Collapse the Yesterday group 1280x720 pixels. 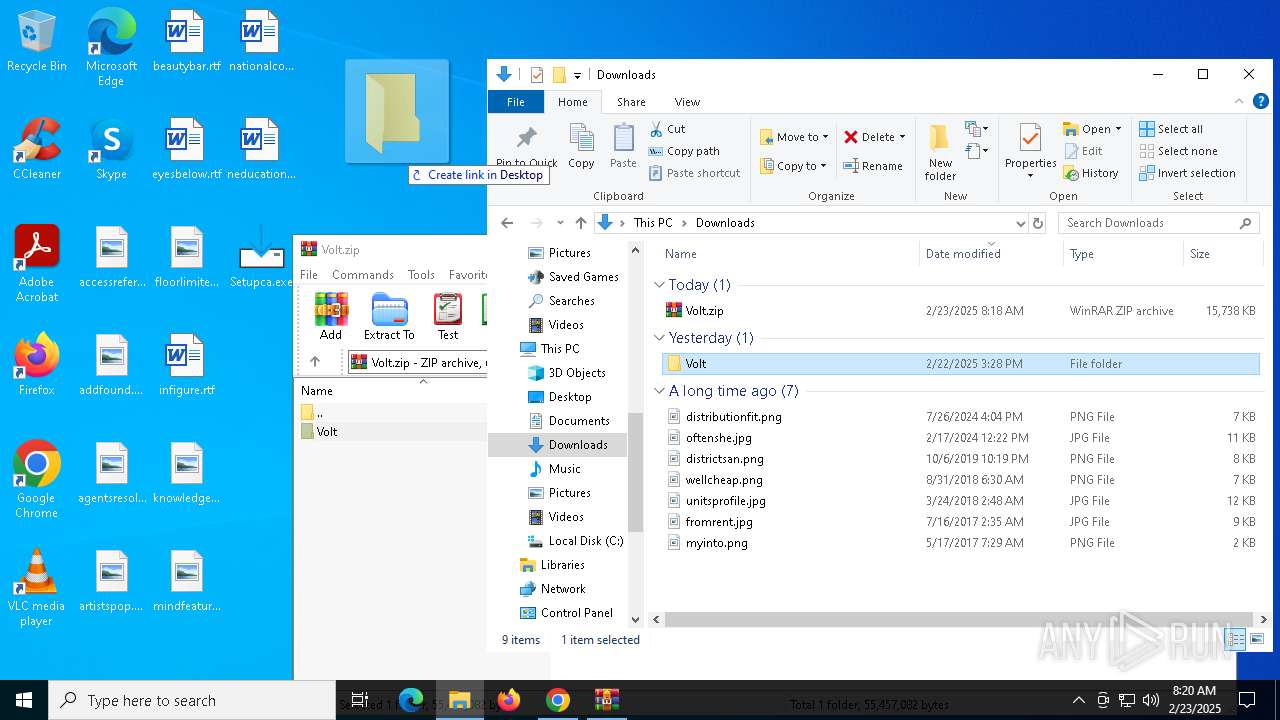click(659, 338)
